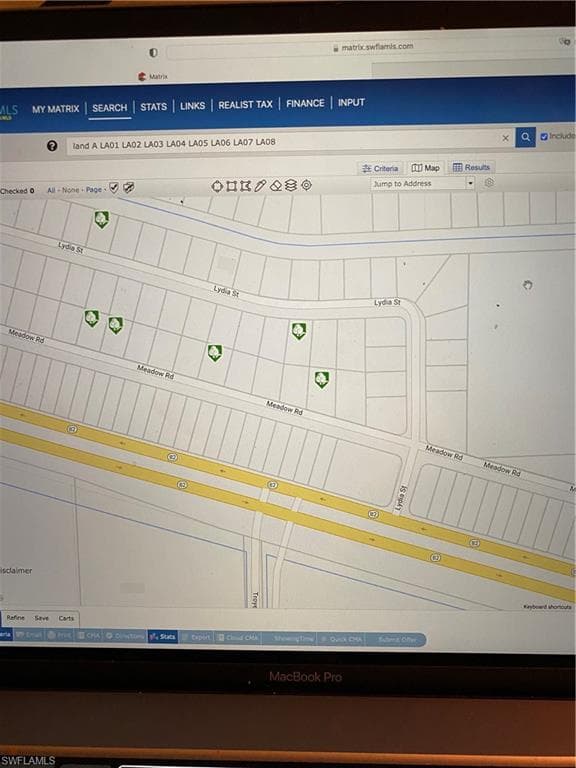
Task: Open the map settings gear menu
Action: (489, 183)
